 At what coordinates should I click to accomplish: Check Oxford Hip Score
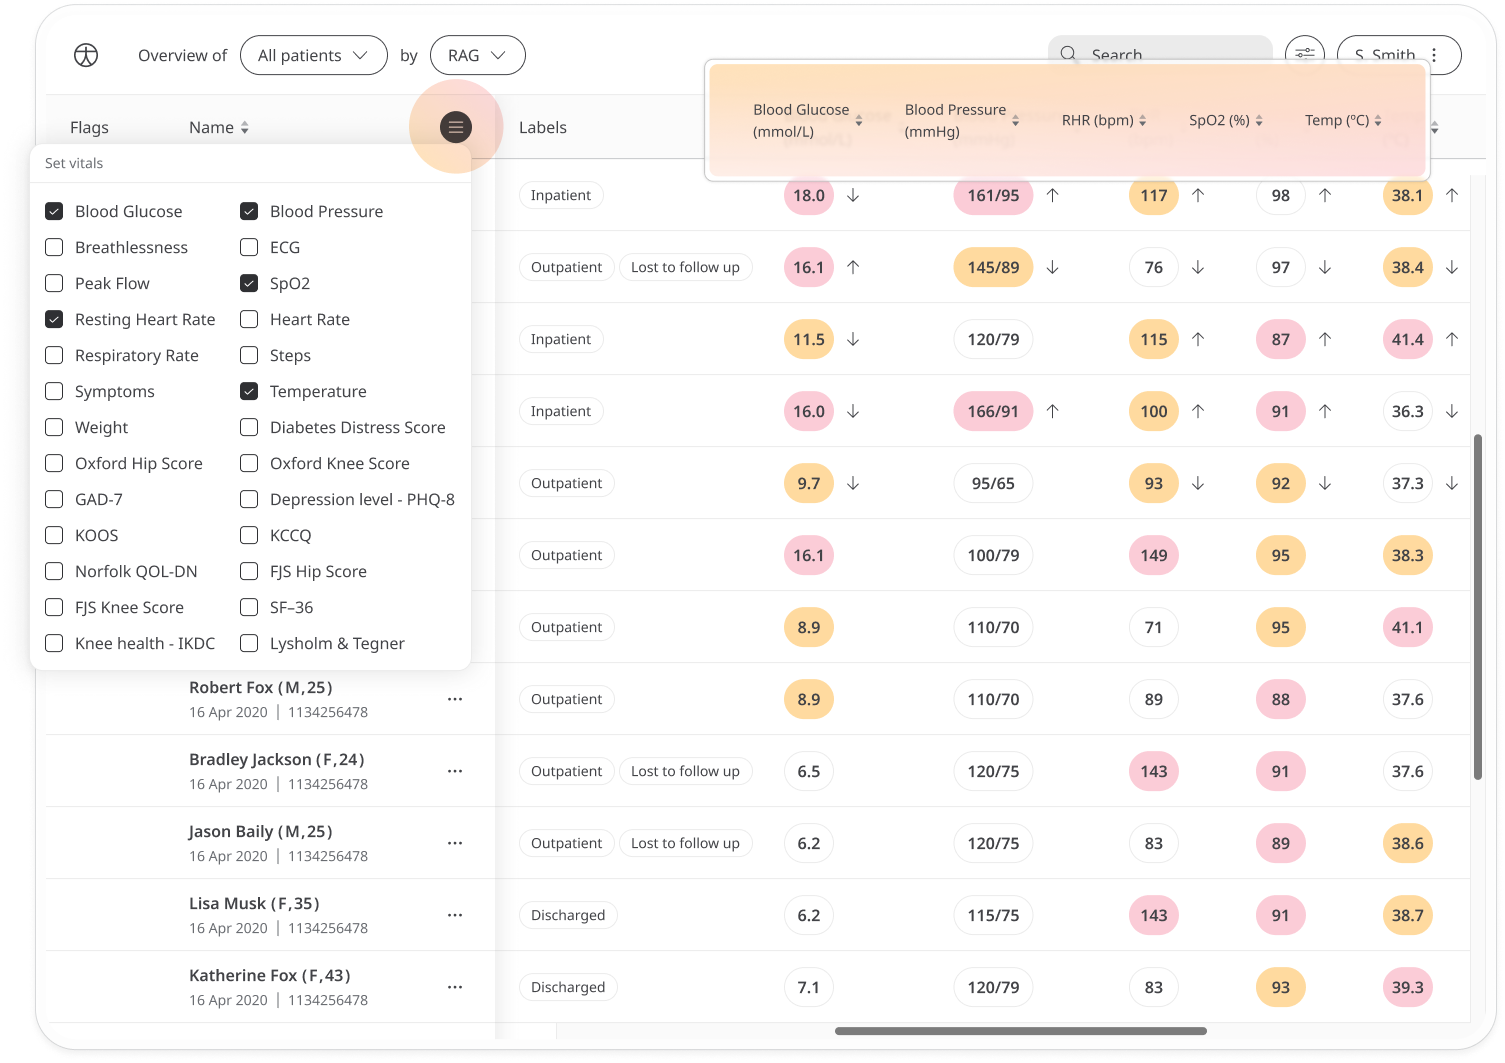(x=54, y=463)
